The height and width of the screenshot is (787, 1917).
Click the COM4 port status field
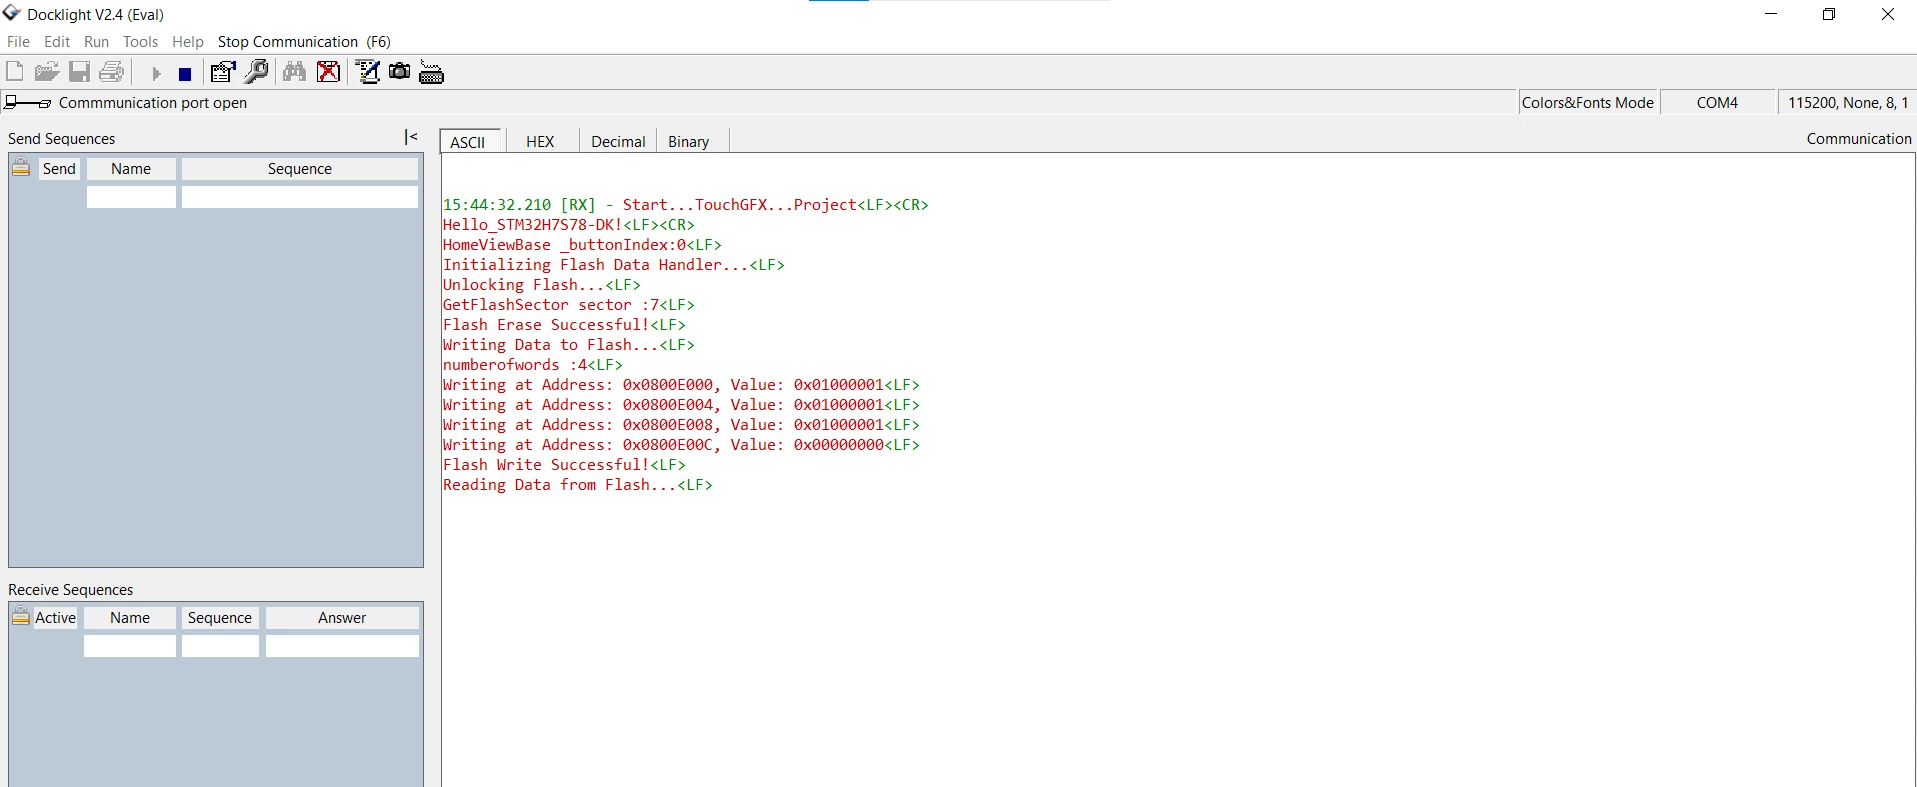point(1717,102)
